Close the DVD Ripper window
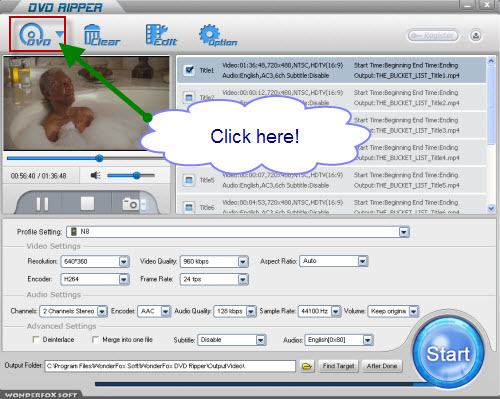 (x=487, y=5)
